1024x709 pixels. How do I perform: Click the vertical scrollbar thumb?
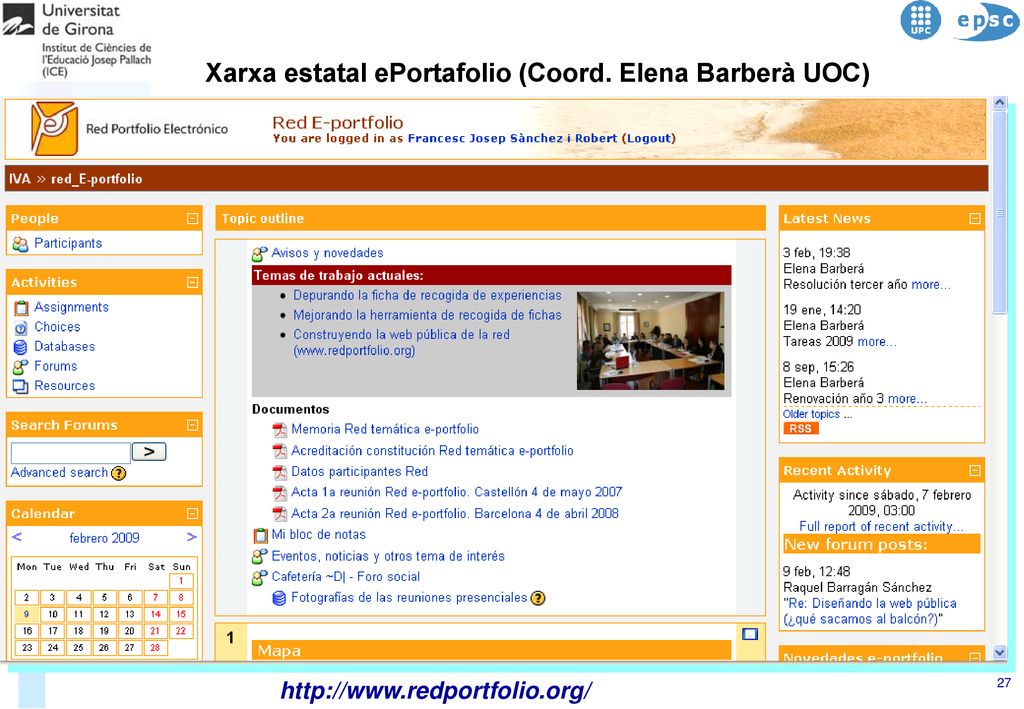point(999,213)
